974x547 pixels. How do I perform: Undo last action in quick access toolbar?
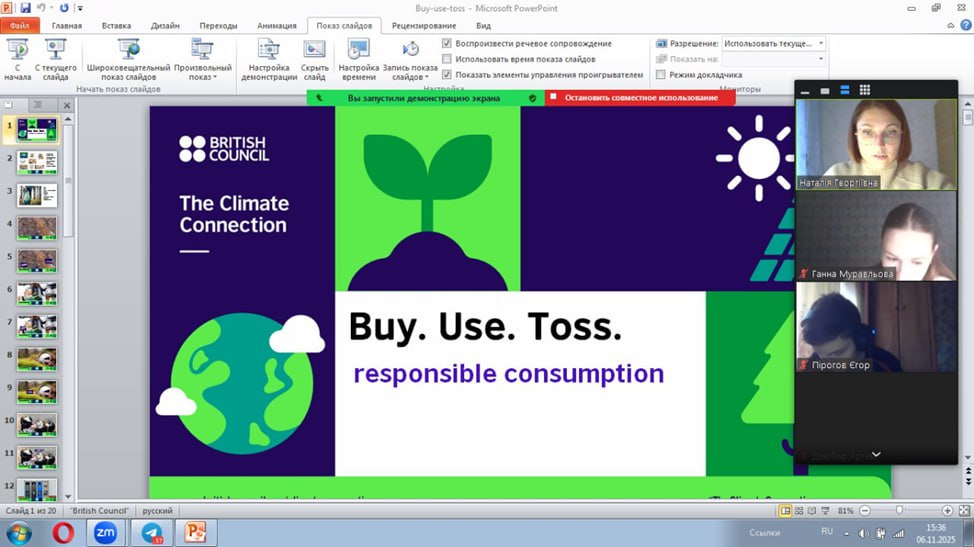click(x=41, y=8)
